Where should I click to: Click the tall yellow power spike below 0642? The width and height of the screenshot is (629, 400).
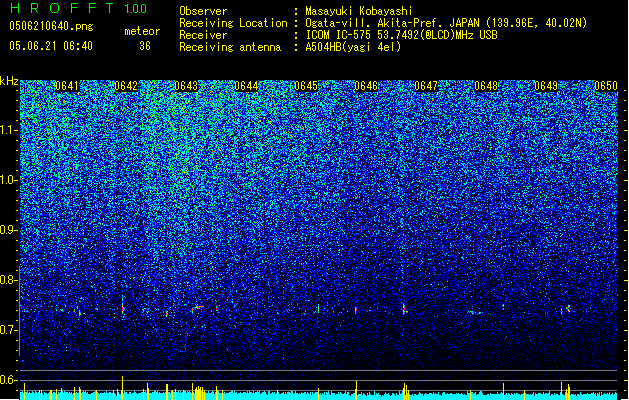(x=122, y=388)
